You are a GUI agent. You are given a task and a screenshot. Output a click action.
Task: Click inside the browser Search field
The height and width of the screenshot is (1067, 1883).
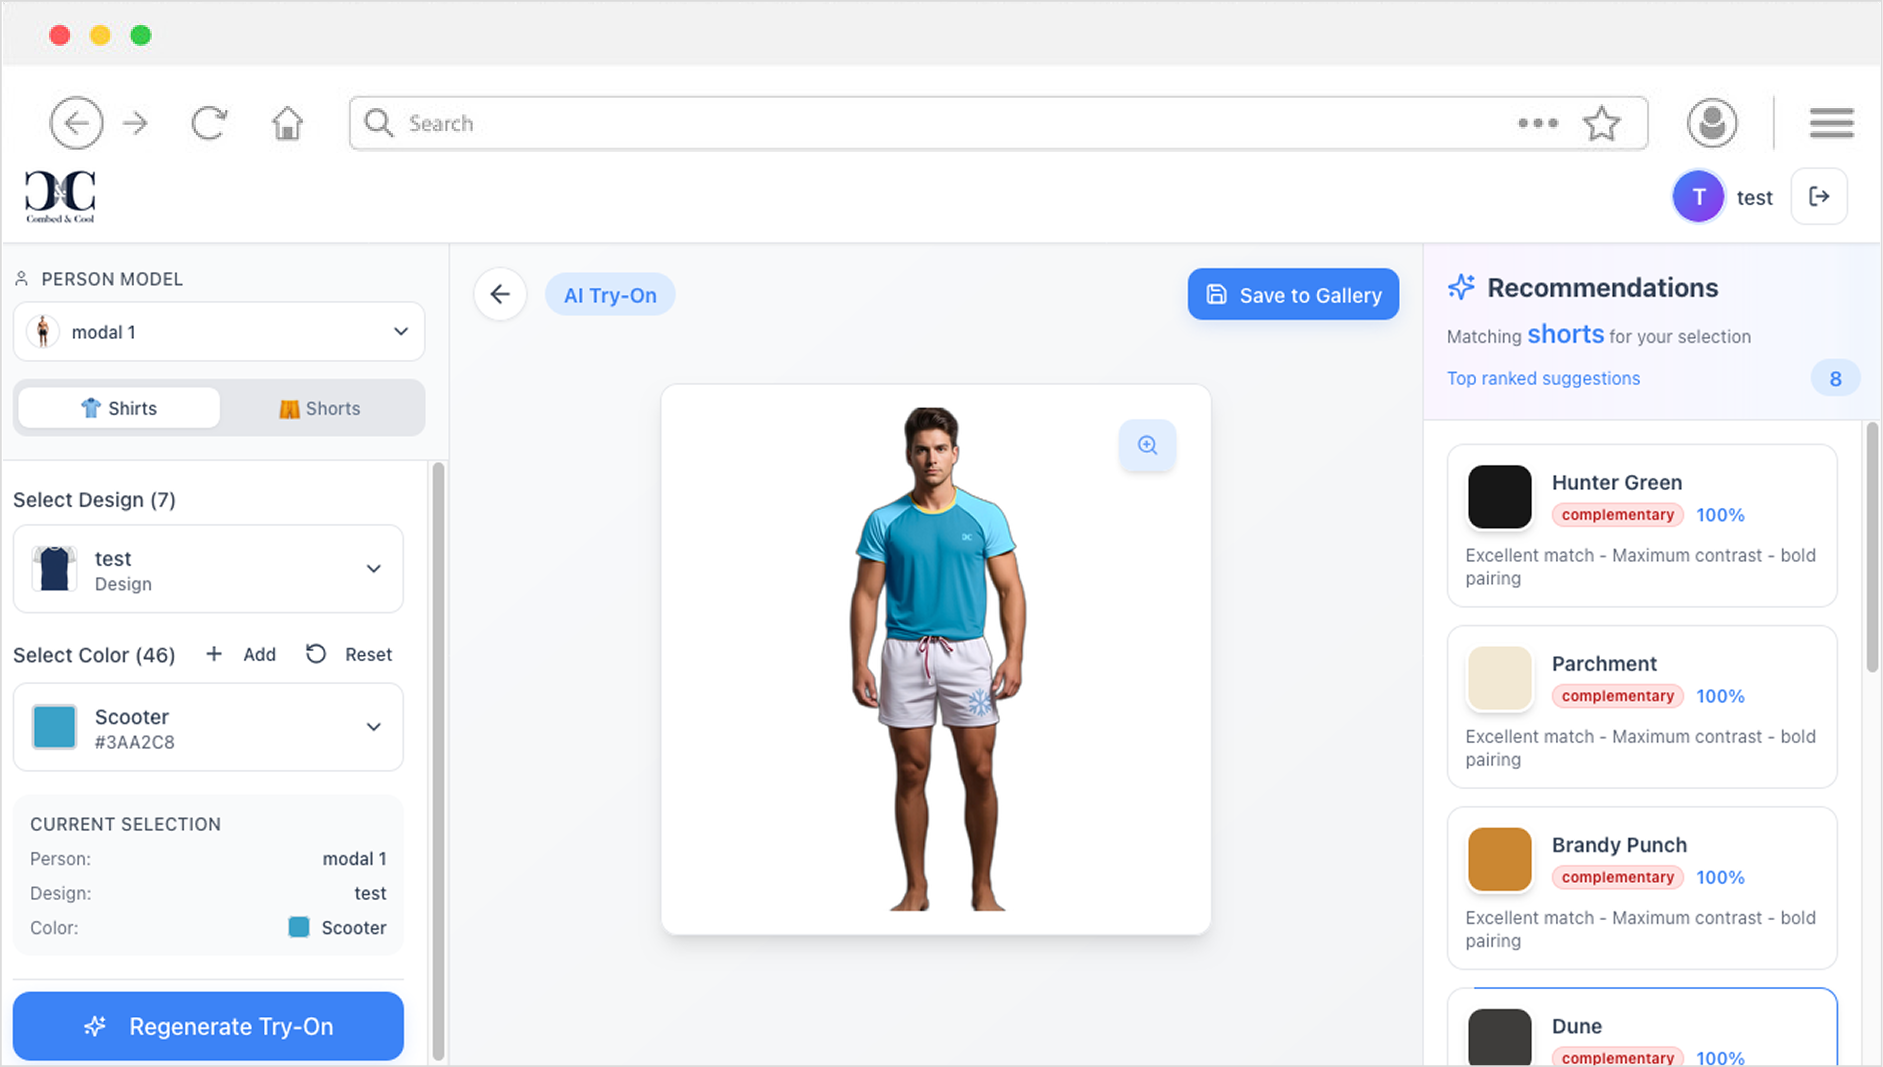pos(998,123)
